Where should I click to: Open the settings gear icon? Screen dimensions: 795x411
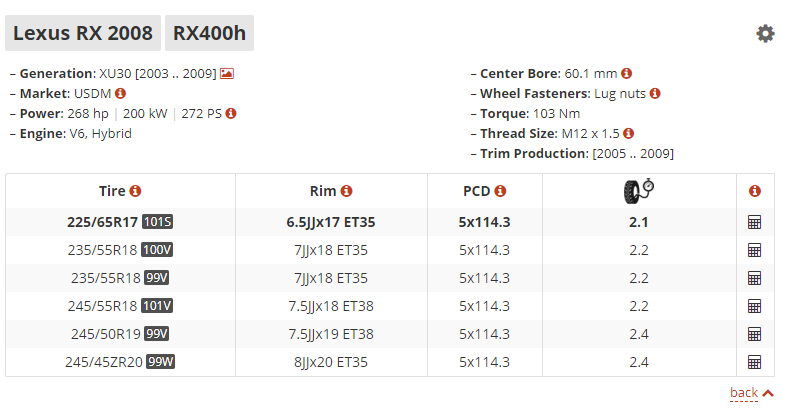tap(765, 33)
